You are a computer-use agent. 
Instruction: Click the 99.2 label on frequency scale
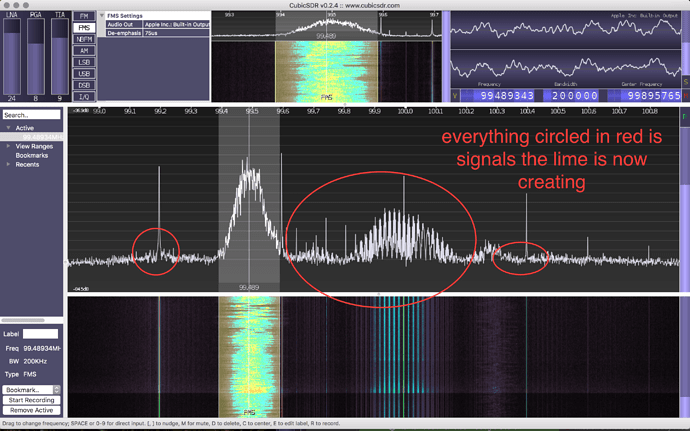tap(160, 111)
